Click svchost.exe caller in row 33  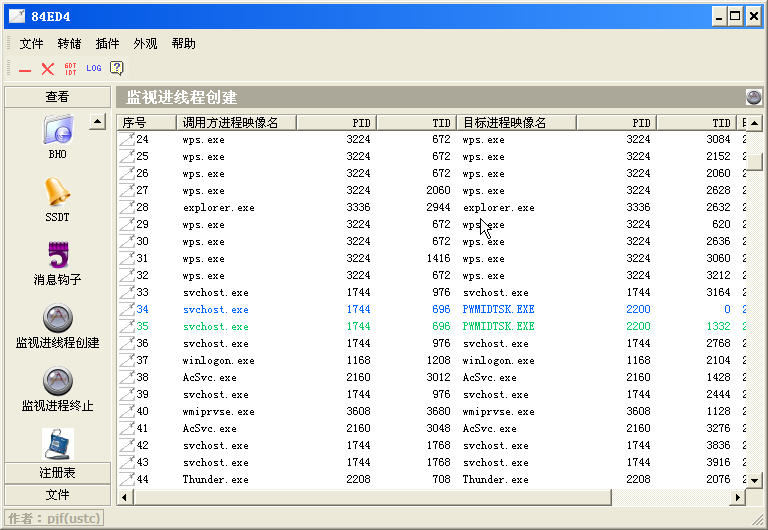tap(216, 292)
